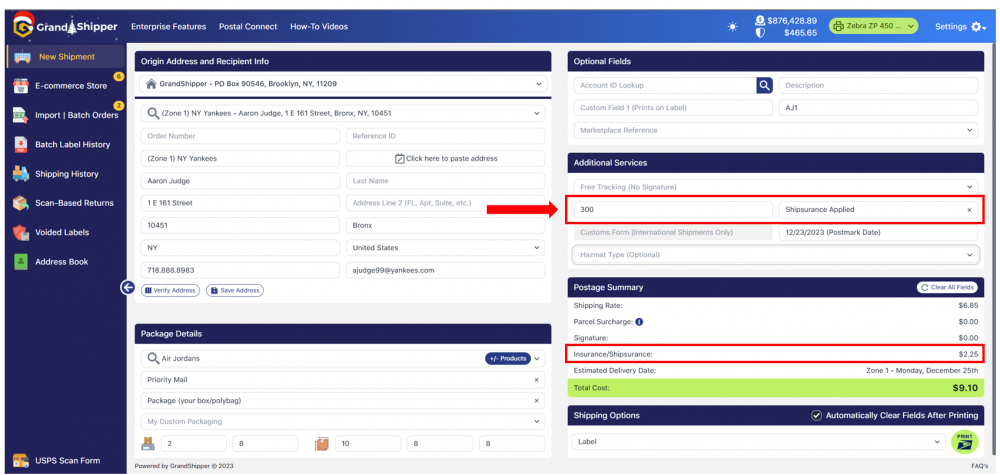Click the shield insurance balance icon
Image resolution: width=1000 pixels, height=475 pixels.
pyautogui.click(x=760, y=33)
